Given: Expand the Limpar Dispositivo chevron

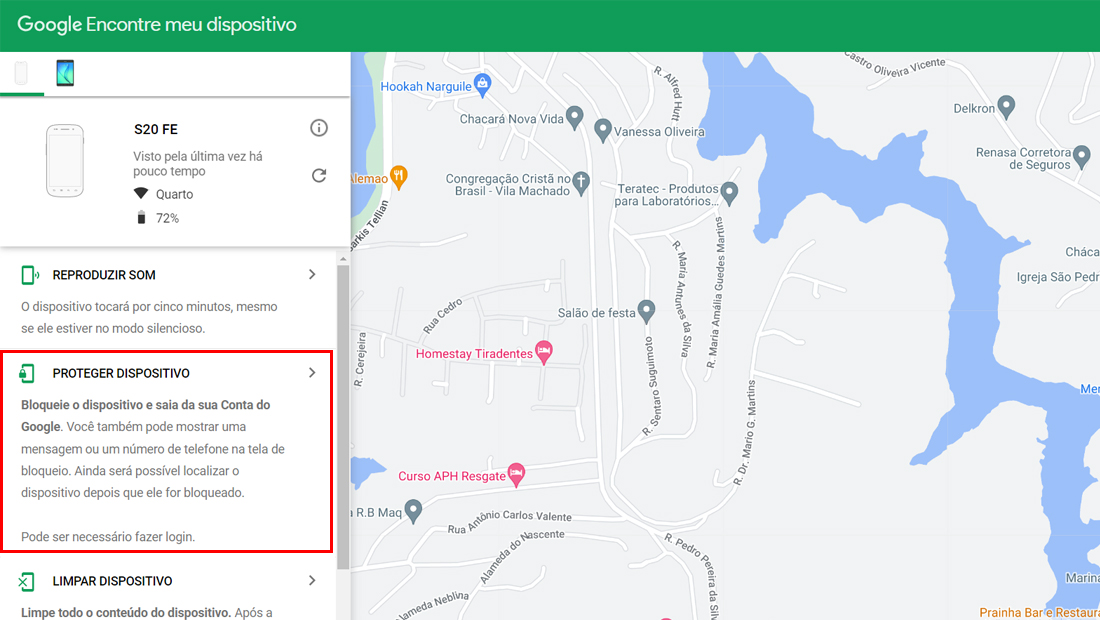Looking at the screenshot, I should [x=312, y=580].
